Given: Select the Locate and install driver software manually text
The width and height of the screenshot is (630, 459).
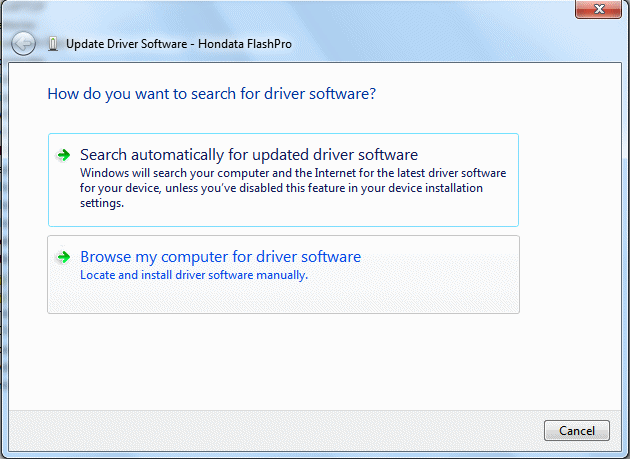Looking at the screenshot, I should pos(194,275).
